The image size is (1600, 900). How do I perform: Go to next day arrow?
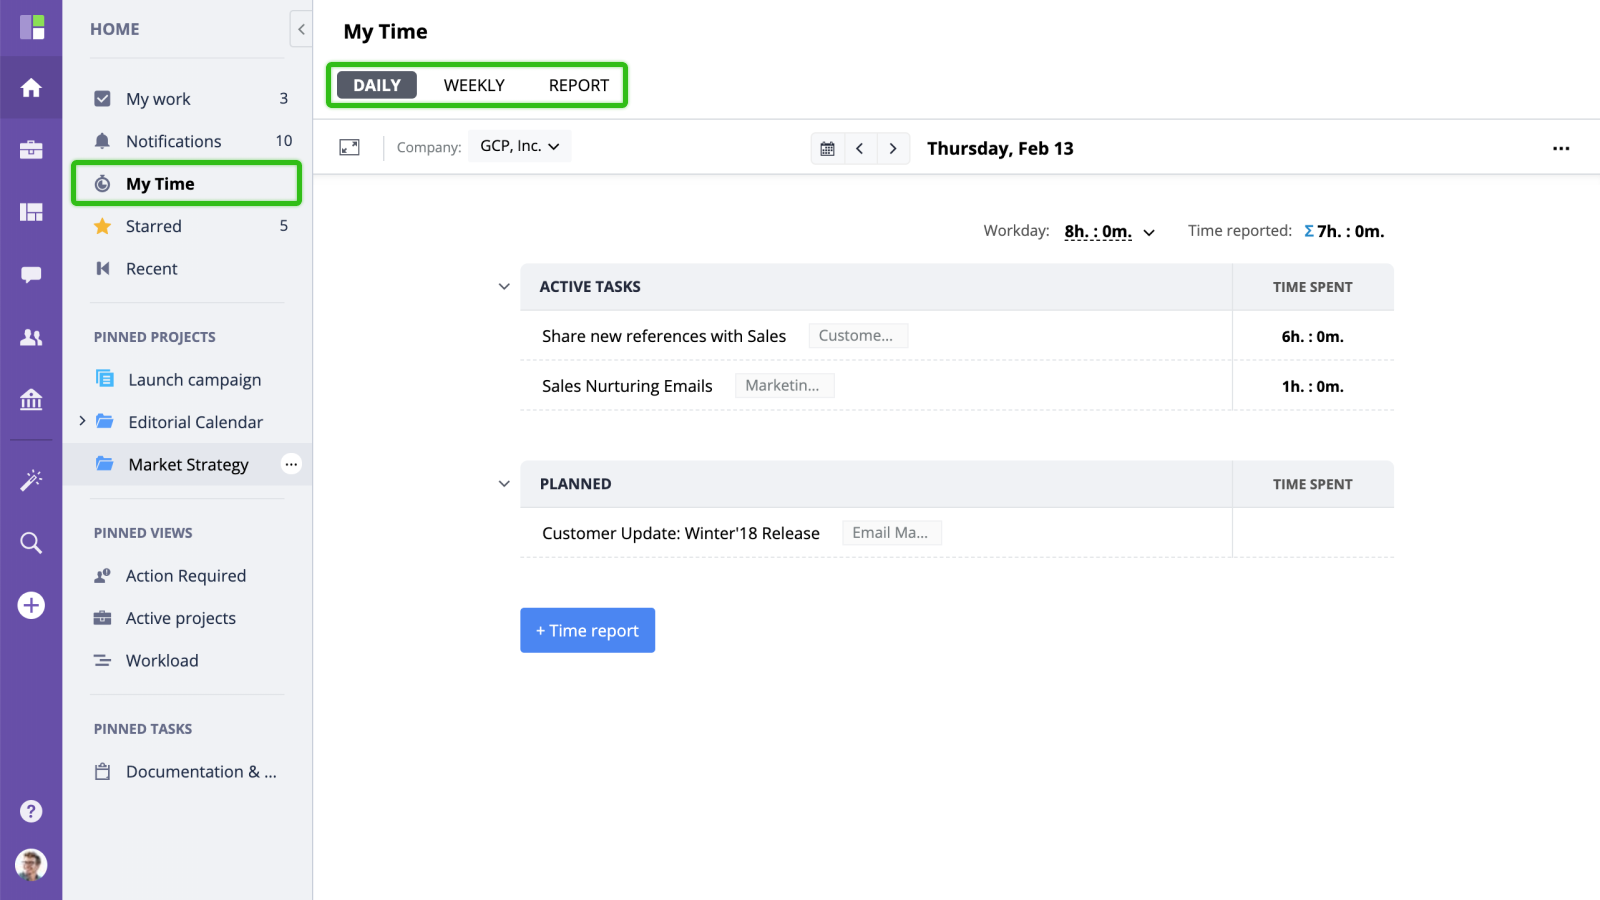(893, 148)
